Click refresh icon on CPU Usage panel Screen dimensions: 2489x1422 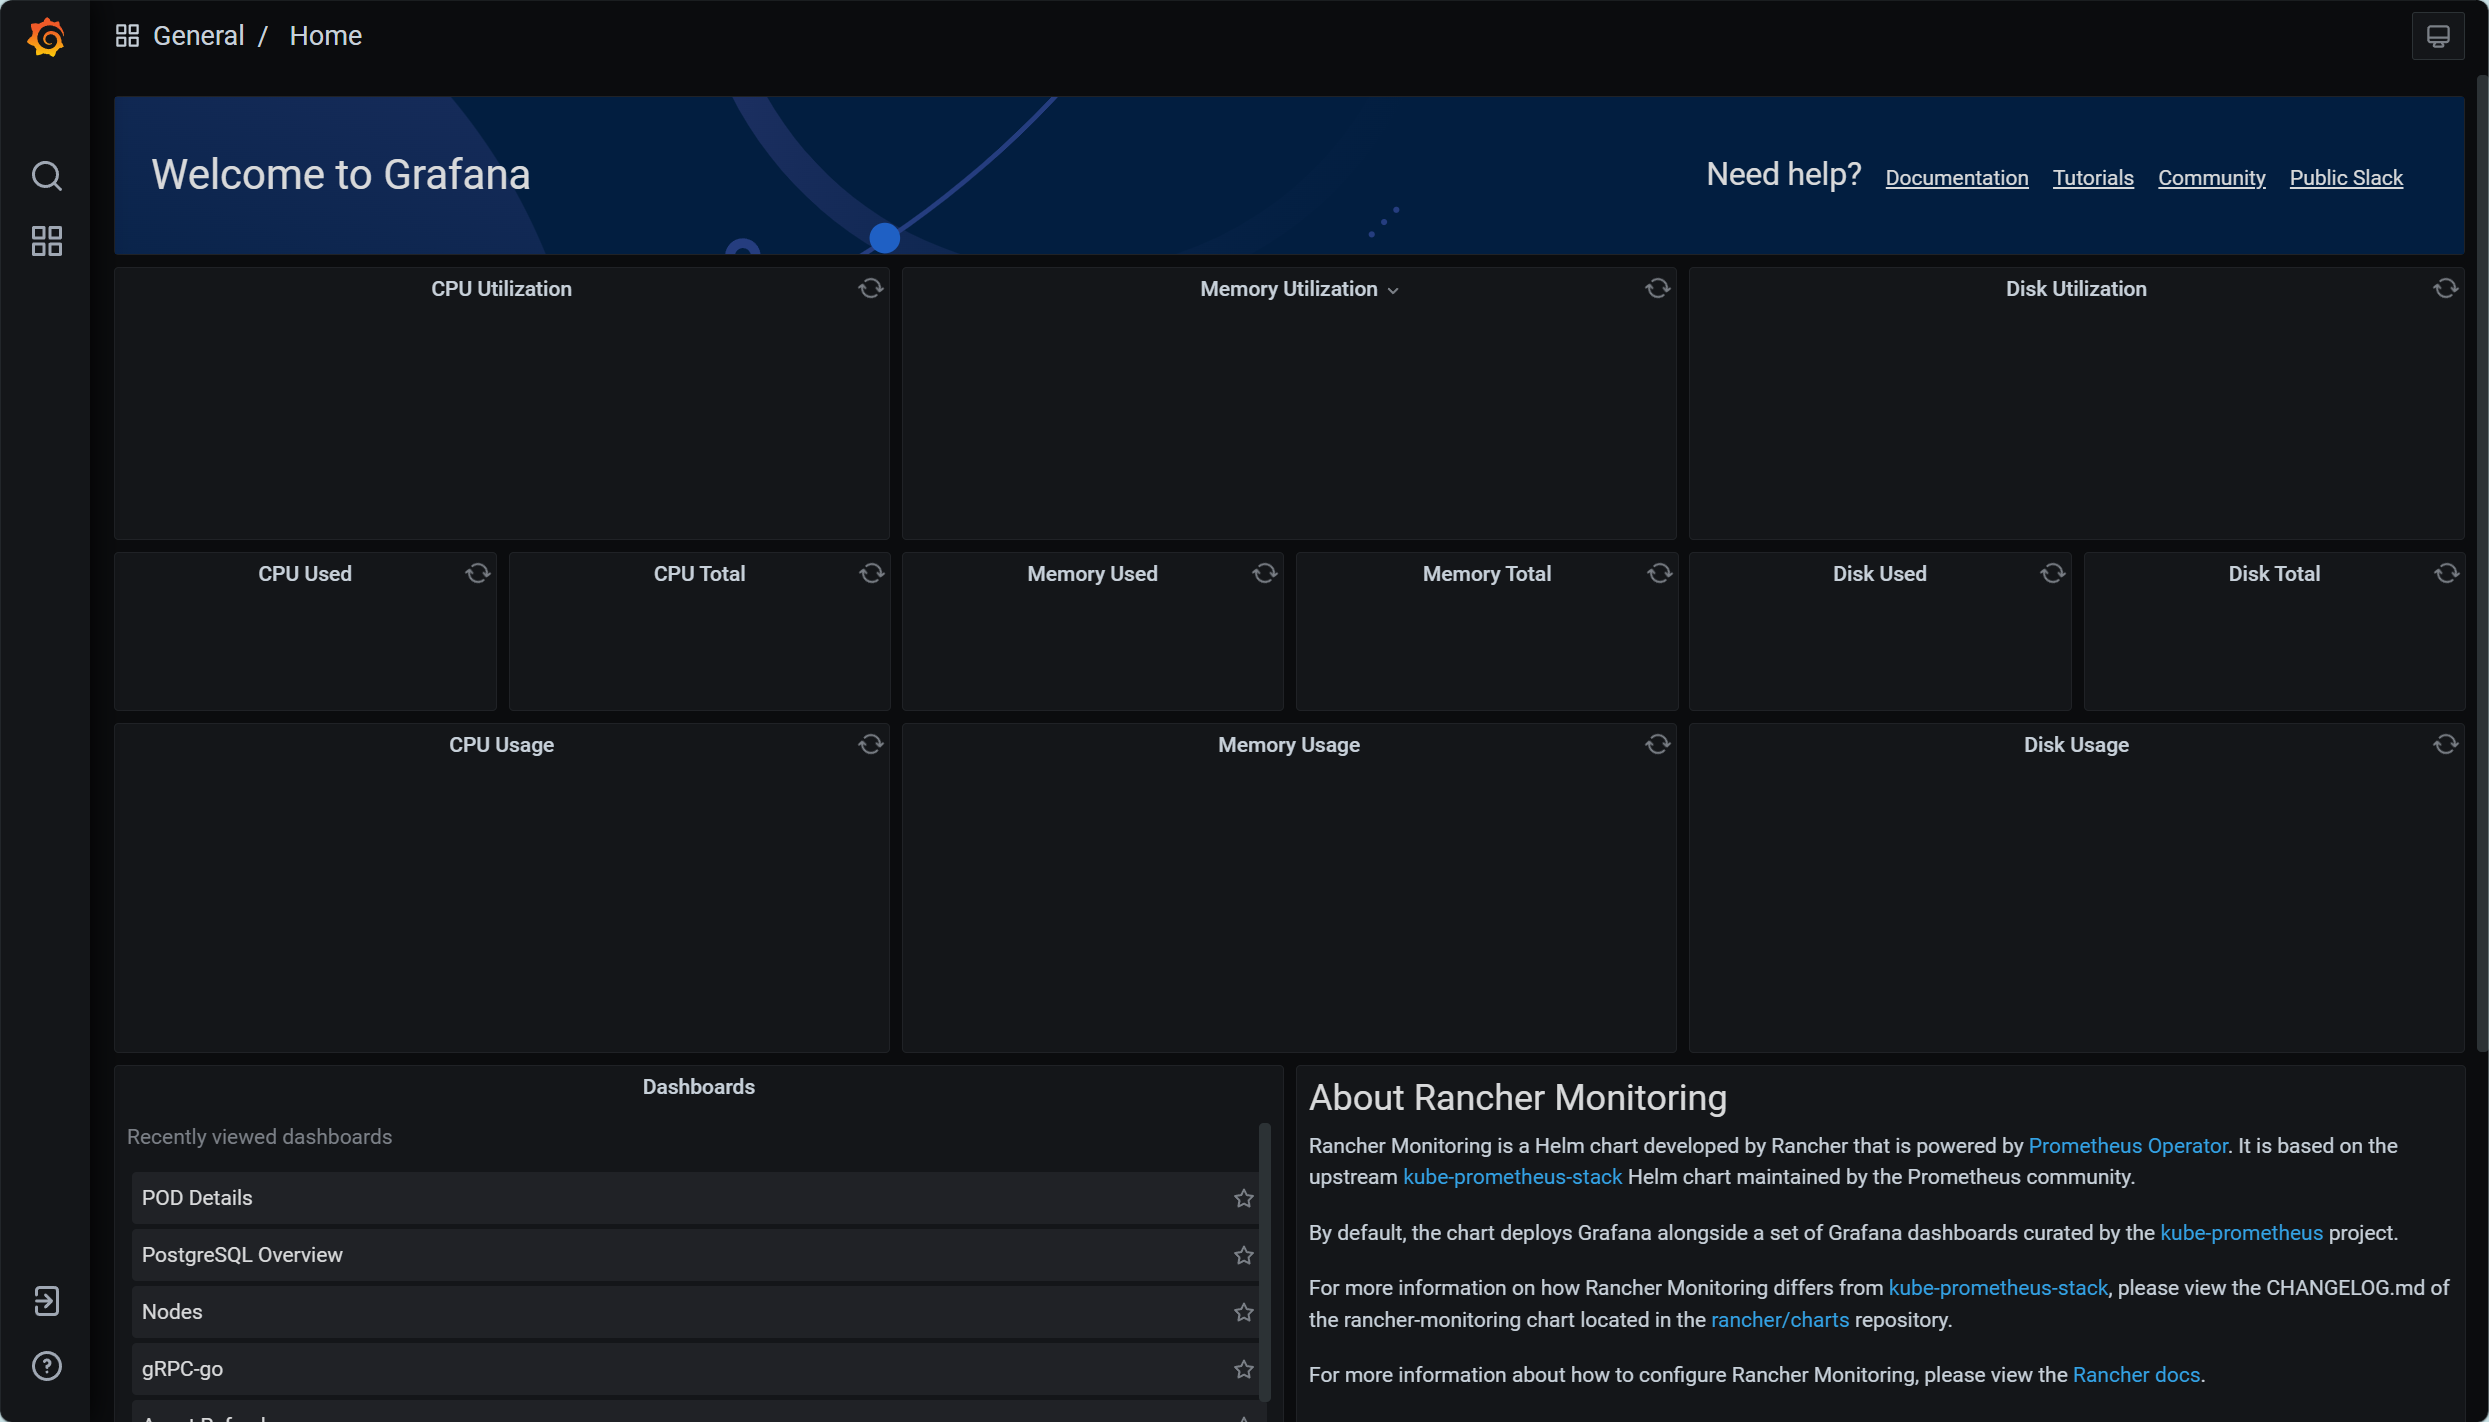point(870,744)
